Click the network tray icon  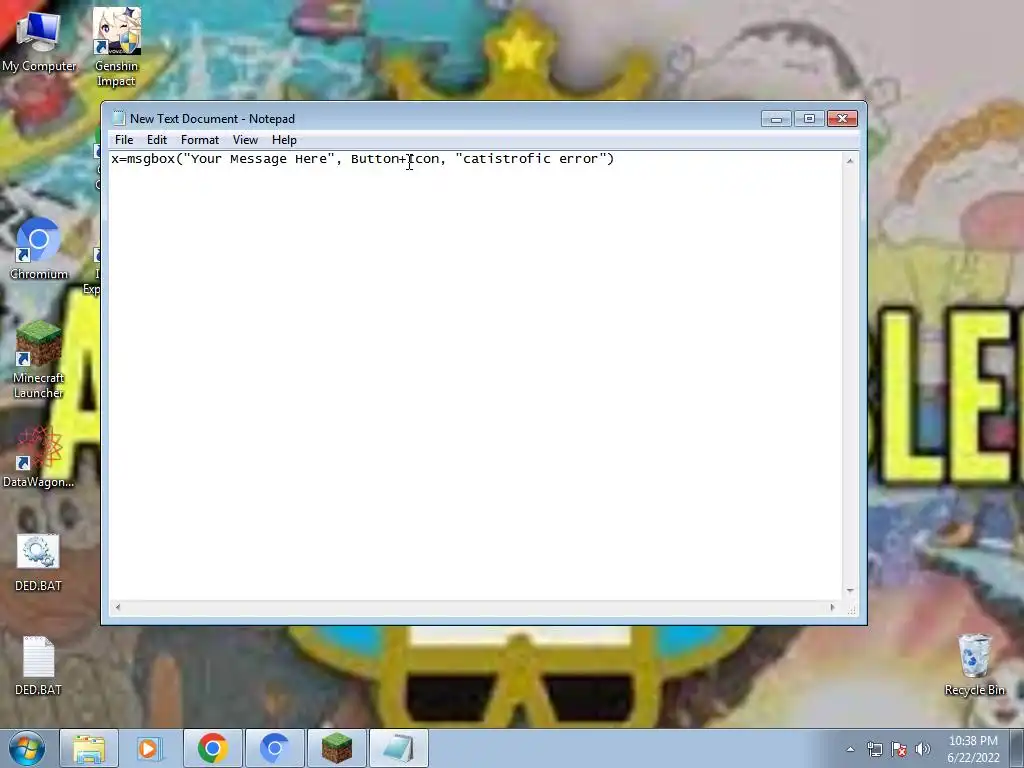pos(874,749)
